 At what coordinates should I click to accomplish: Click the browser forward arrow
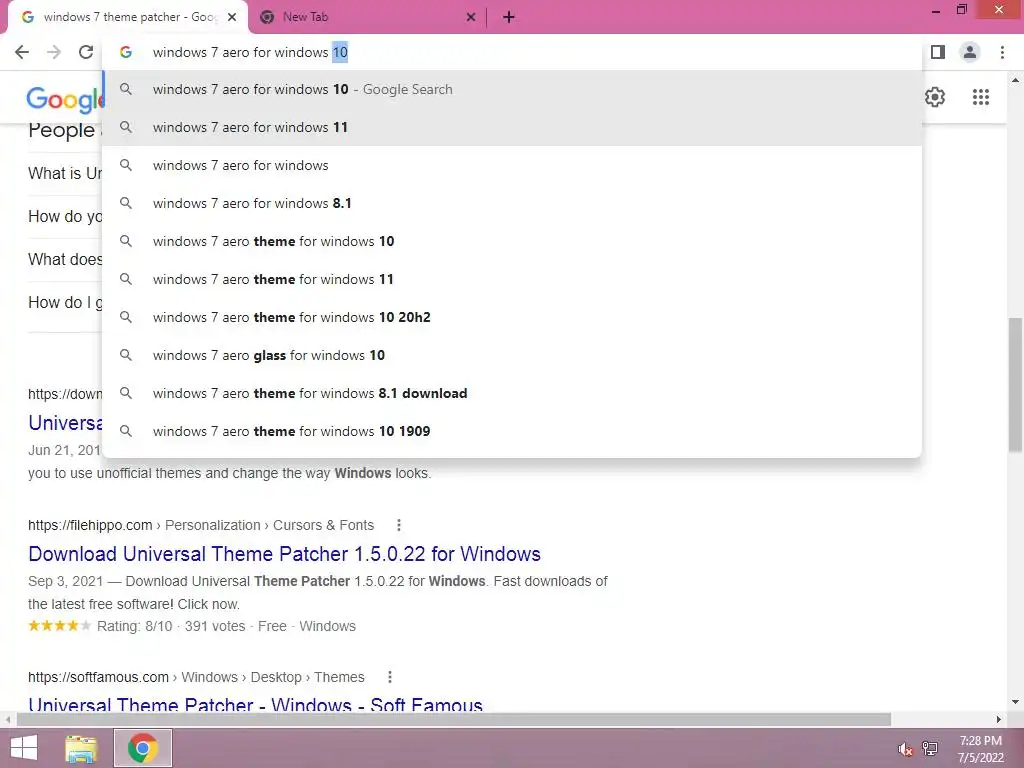point(54,52)
